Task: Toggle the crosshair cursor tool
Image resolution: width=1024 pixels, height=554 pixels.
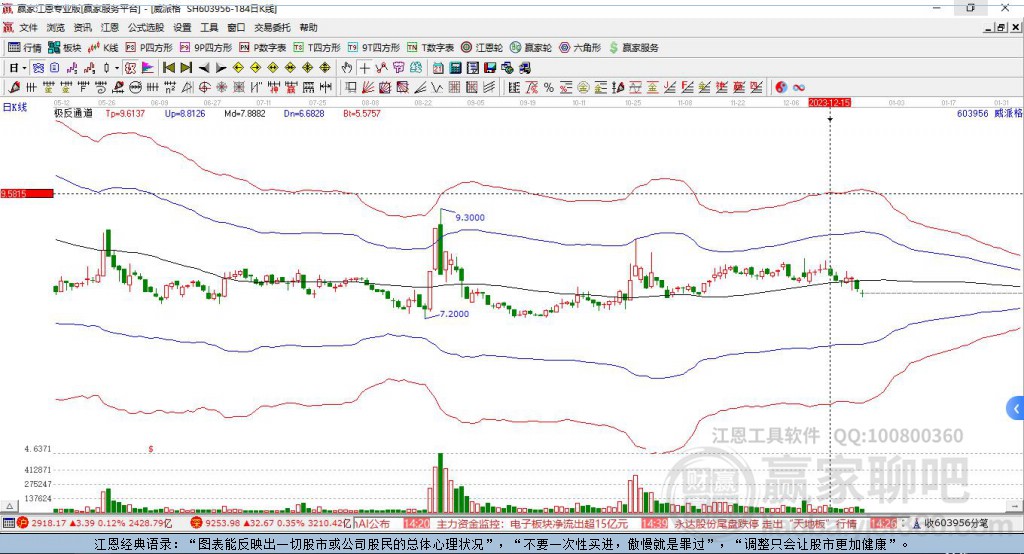Action: pyautogui.click(x=364, y=68)
